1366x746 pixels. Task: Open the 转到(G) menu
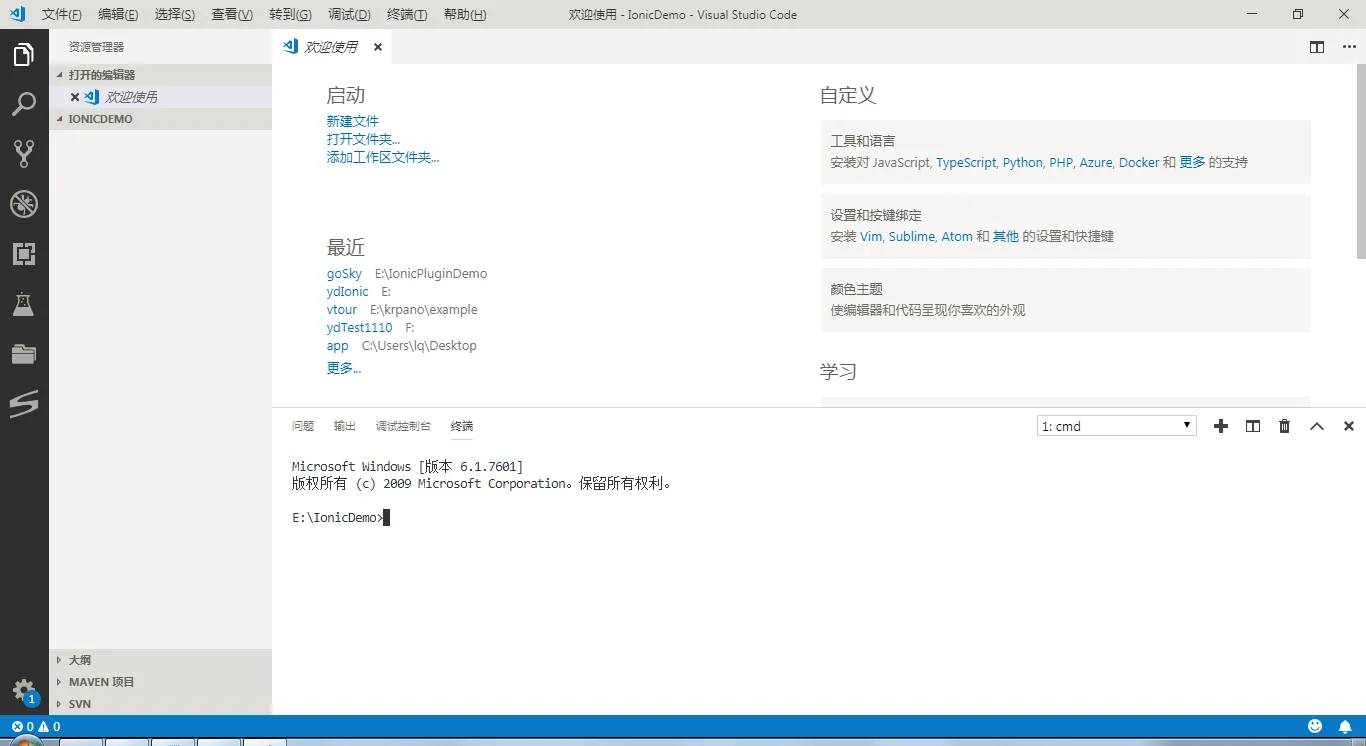(291, 15)
